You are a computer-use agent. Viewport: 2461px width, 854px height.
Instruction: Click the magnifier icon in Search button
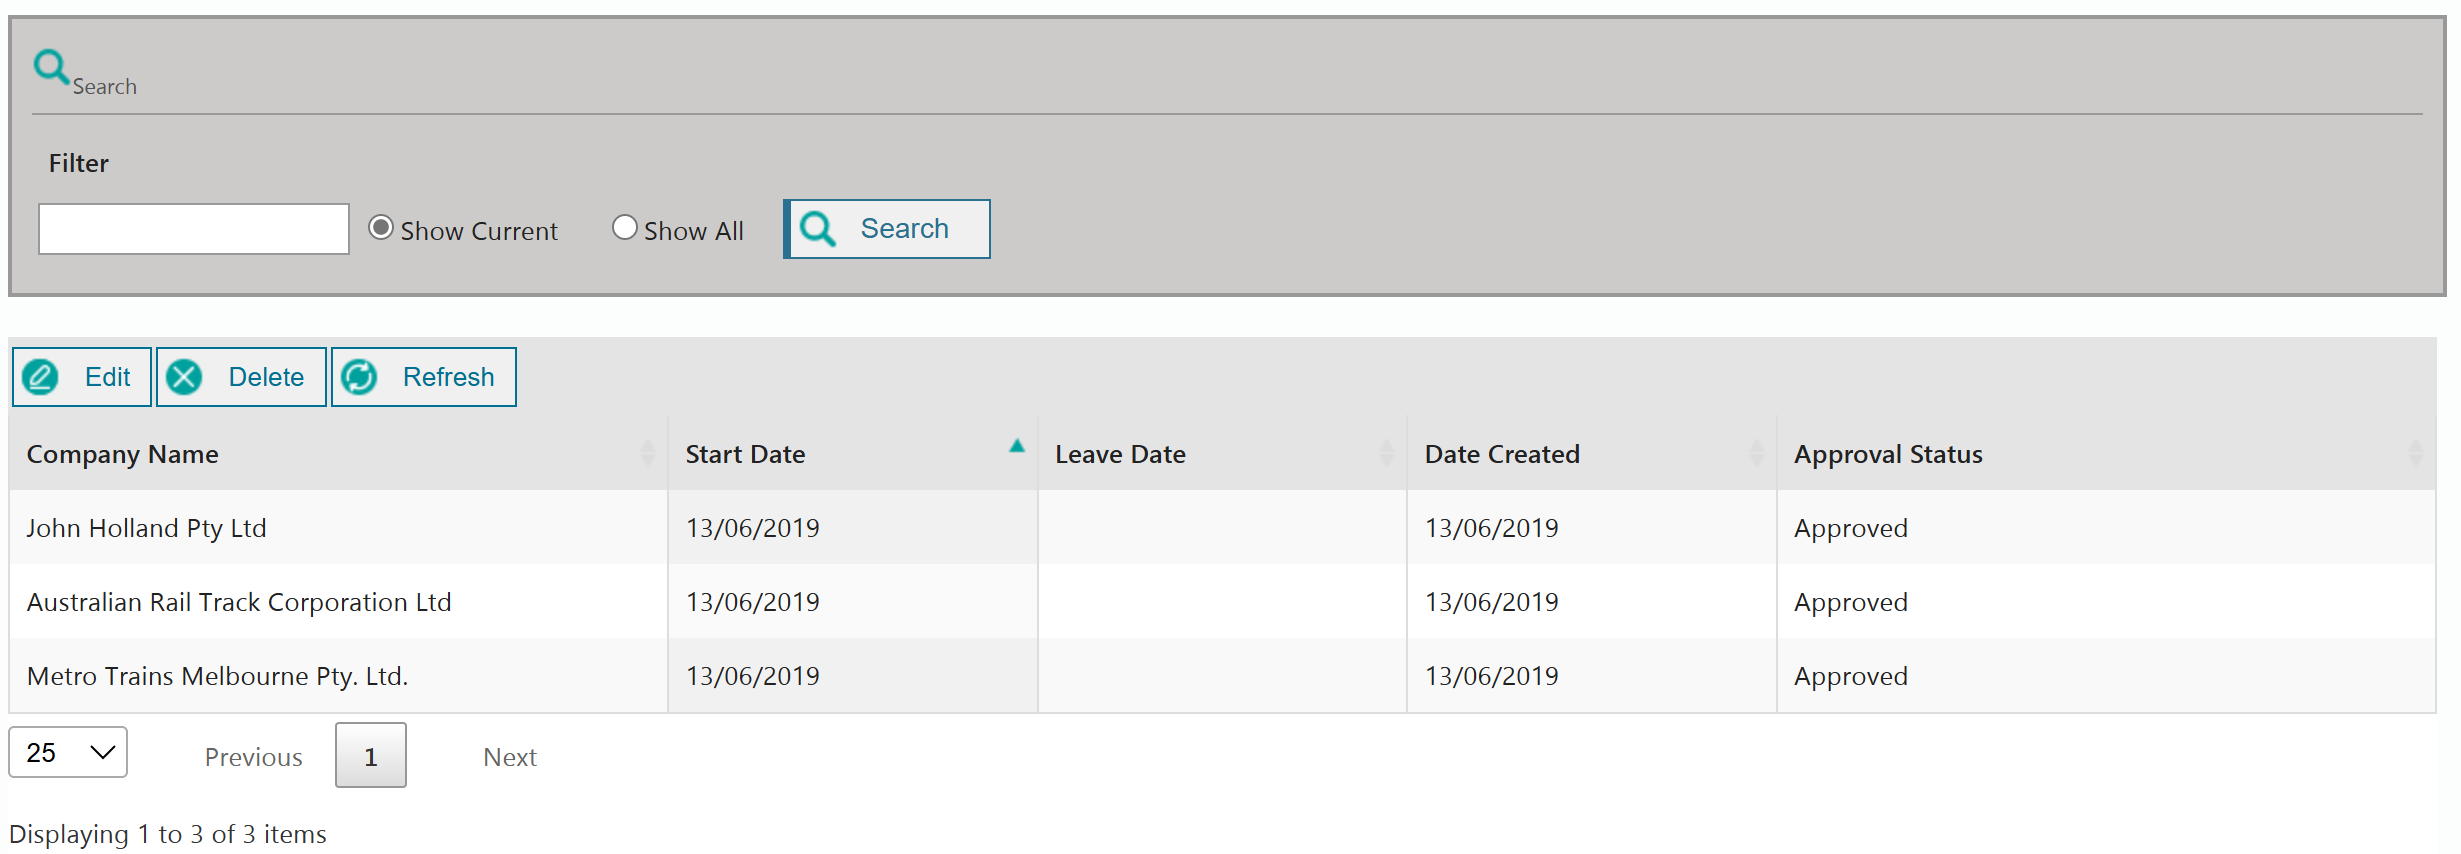pyautogui.click(x=818, y=229)
